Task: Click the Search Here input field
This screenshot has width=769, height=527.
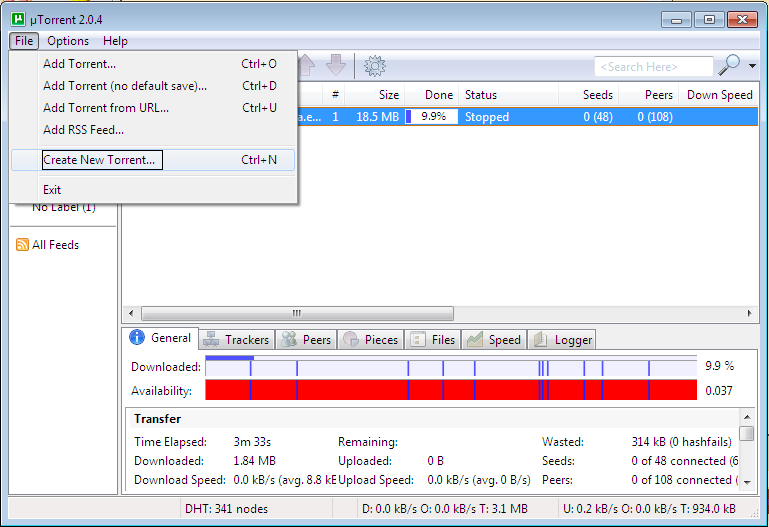Action: click(654, 67)
